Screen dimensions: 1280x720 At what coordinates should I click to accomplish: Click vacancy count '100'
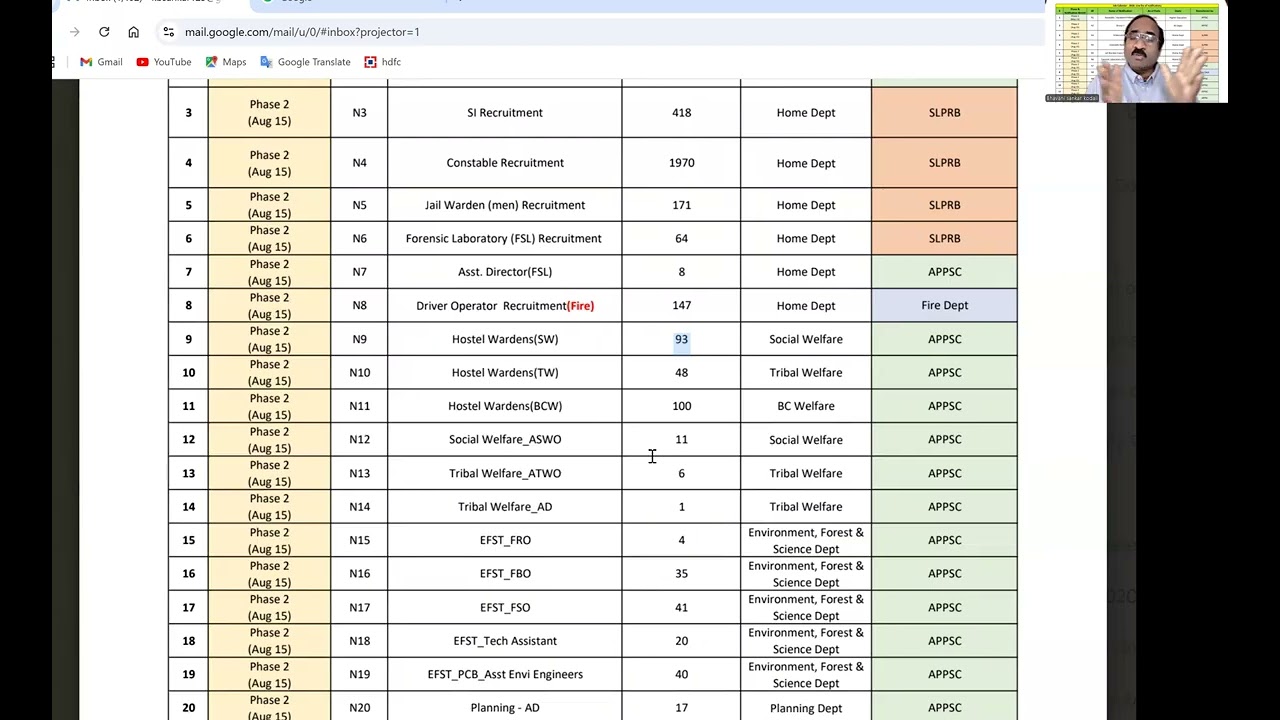(682, 406)
